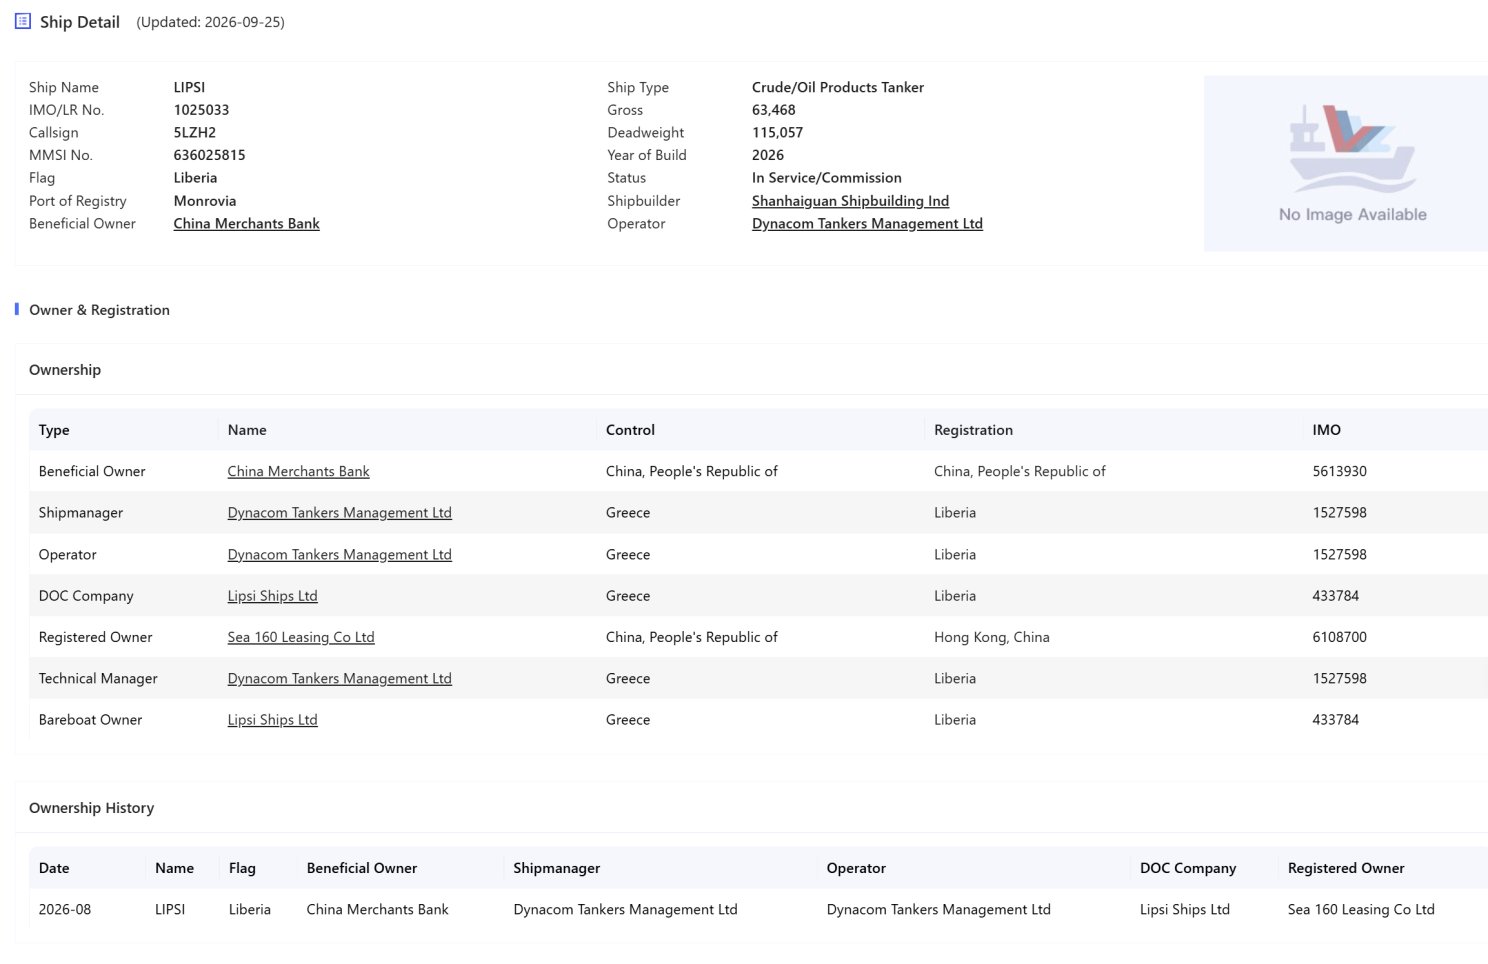The height and width of the screenshot is (964, 1488).
Task: Click Hong Kong, China registration cell
Action: pos(991,637)
